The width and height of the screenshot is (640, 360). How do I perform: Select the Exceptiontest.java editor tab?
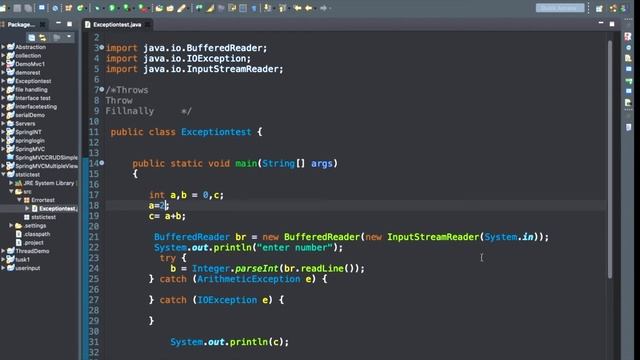coord(117,24)
